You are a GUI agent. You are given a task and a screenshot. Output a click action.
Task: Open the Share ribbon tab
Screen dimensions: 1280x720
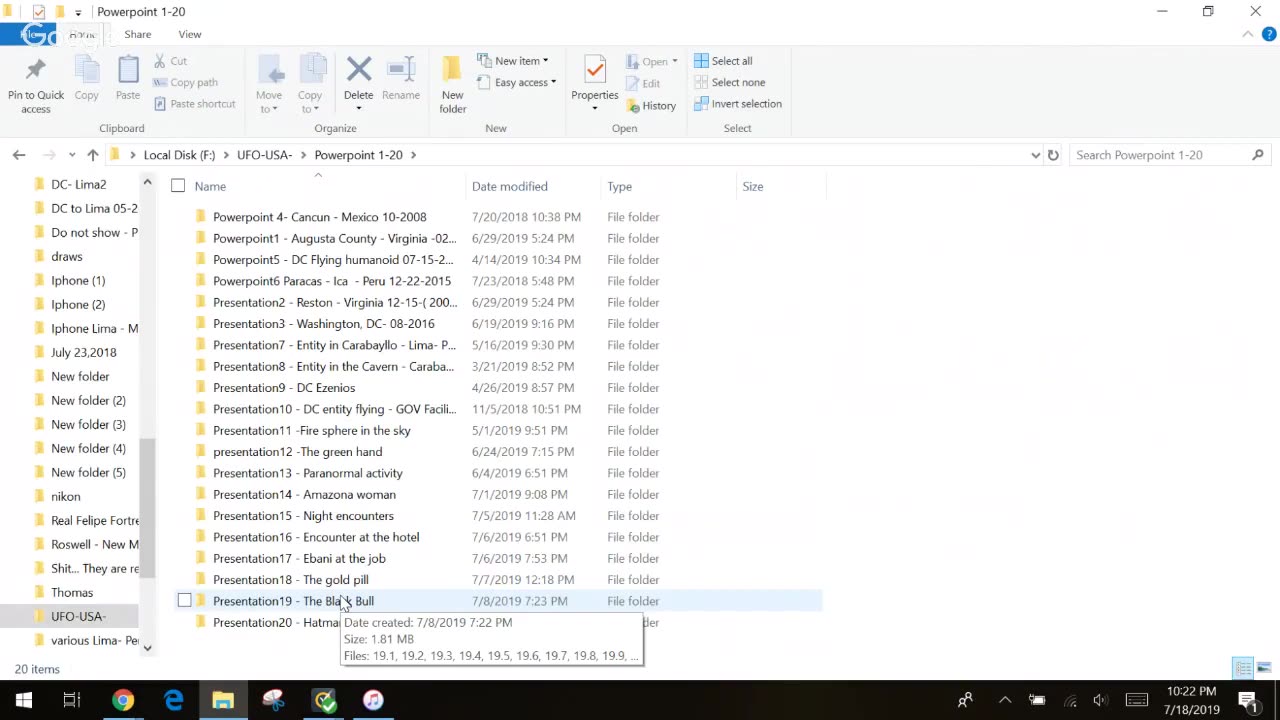pyautogui.click(x=138, y=34)
